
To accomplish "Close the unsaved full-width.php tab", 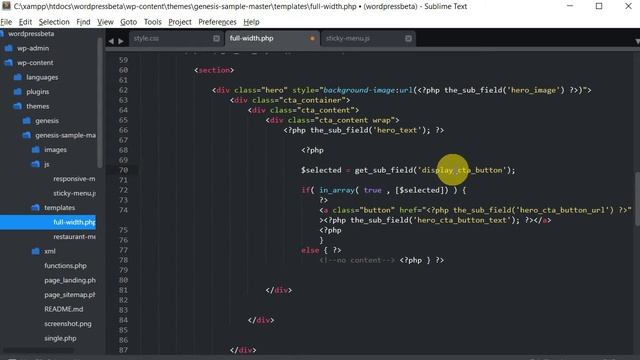I will [x=312, y=38].
